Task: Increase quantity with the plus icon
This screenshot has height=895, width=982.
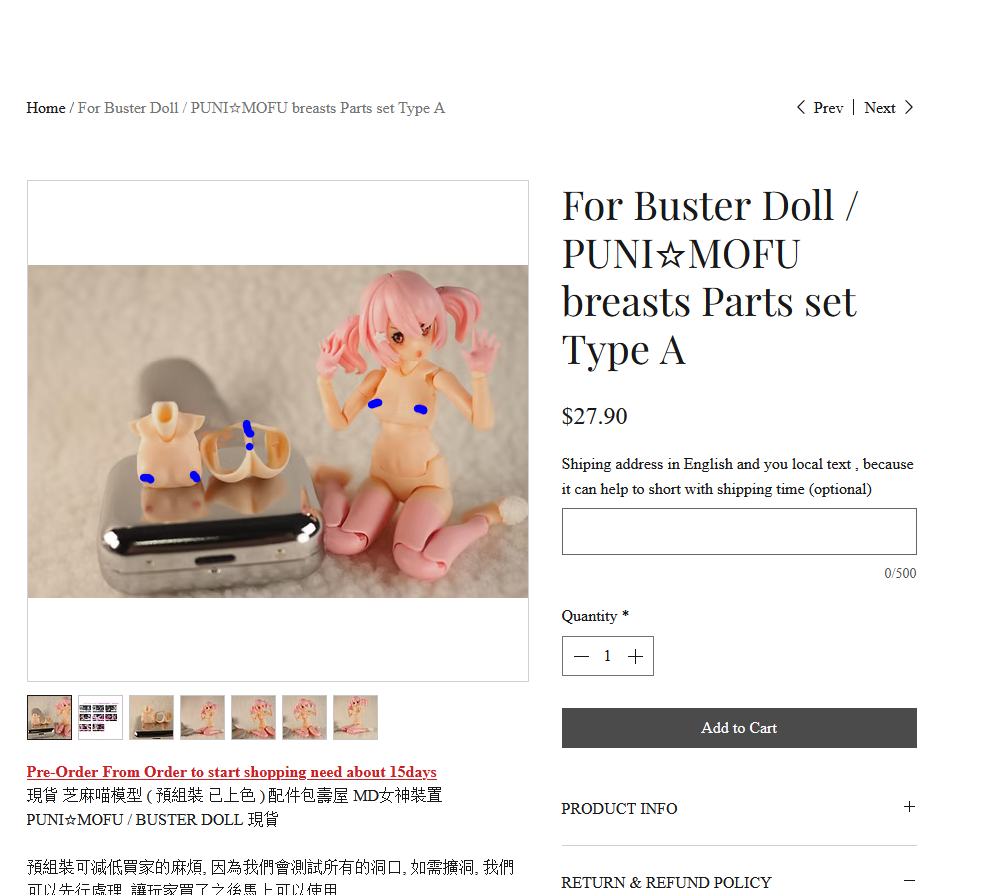Action: [635, 656]
